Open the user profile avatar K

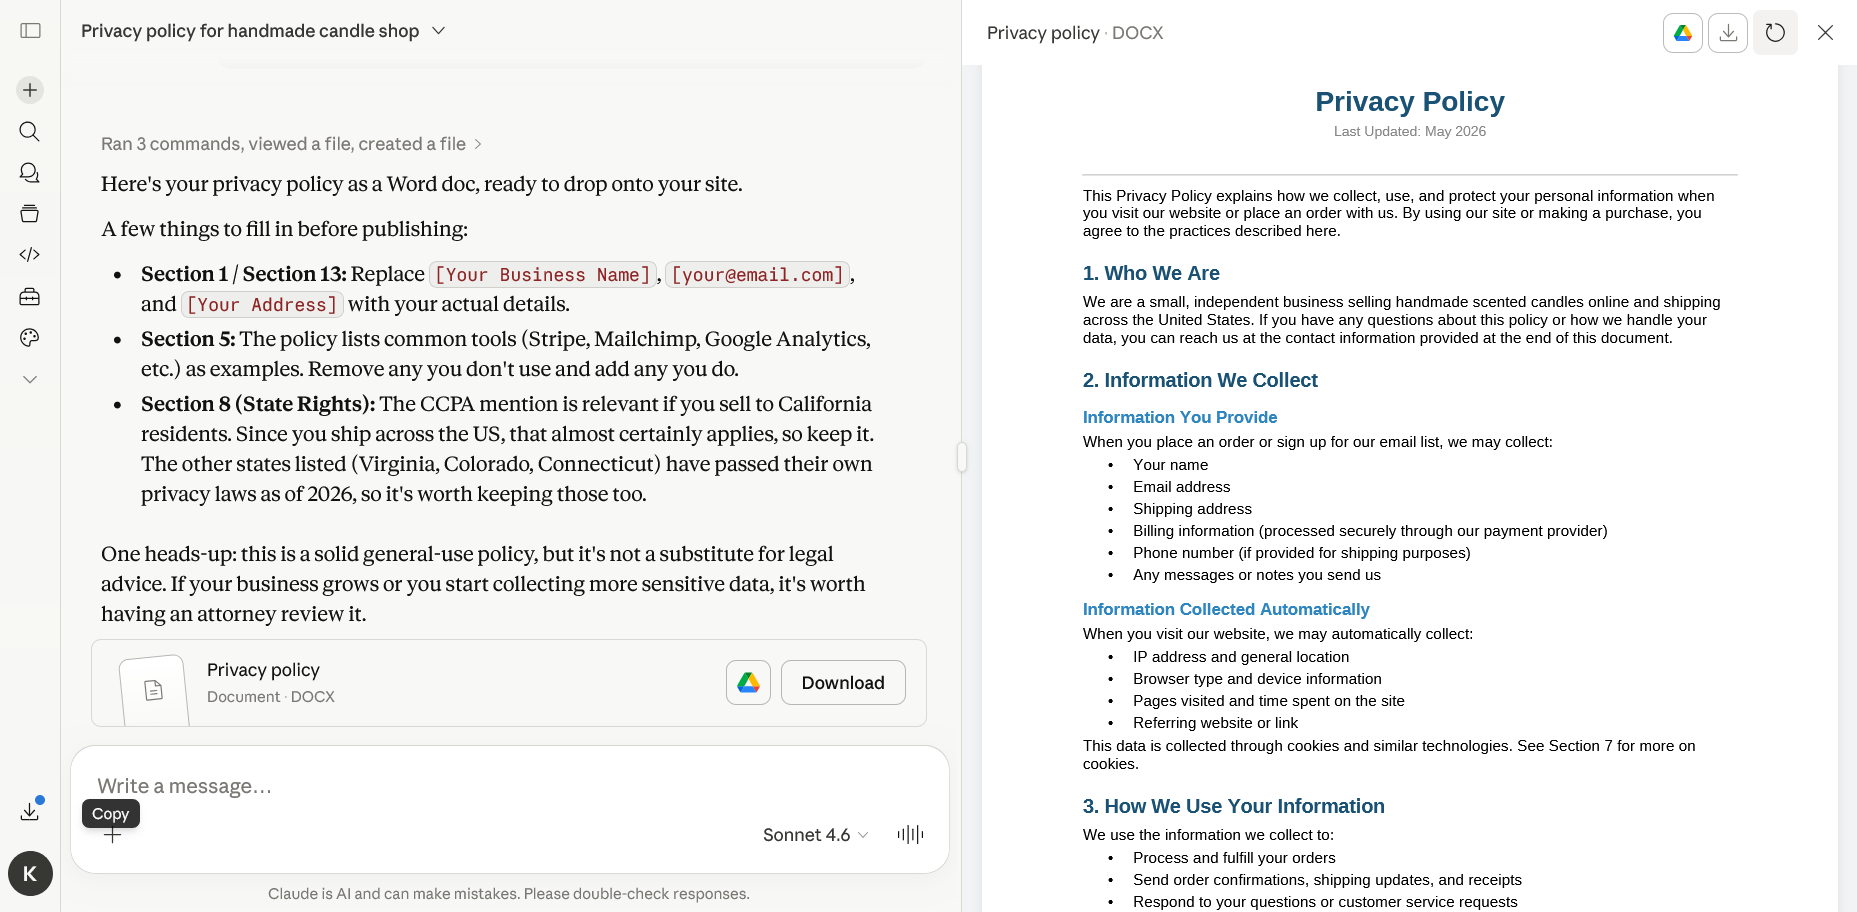point(30,874)
